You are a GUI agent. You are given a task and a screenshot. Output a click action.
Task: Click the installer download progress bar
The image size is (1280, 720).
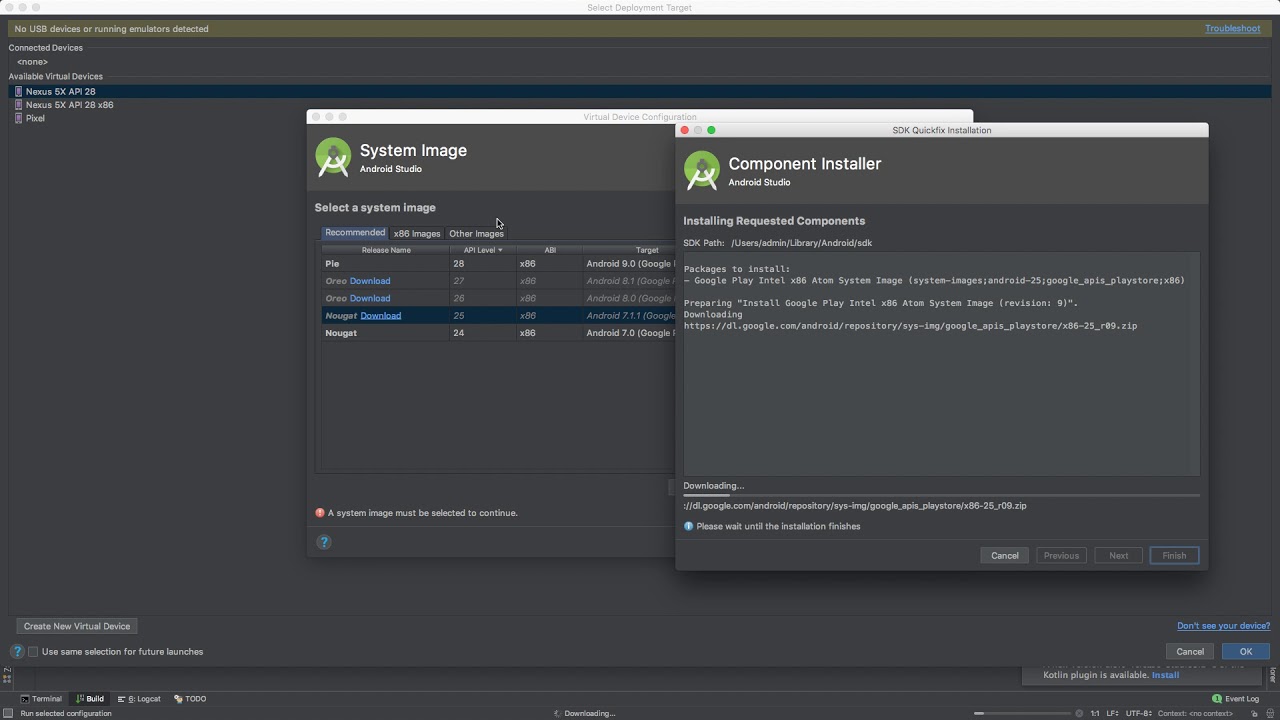pyautogui.click(x=941, y=495)
